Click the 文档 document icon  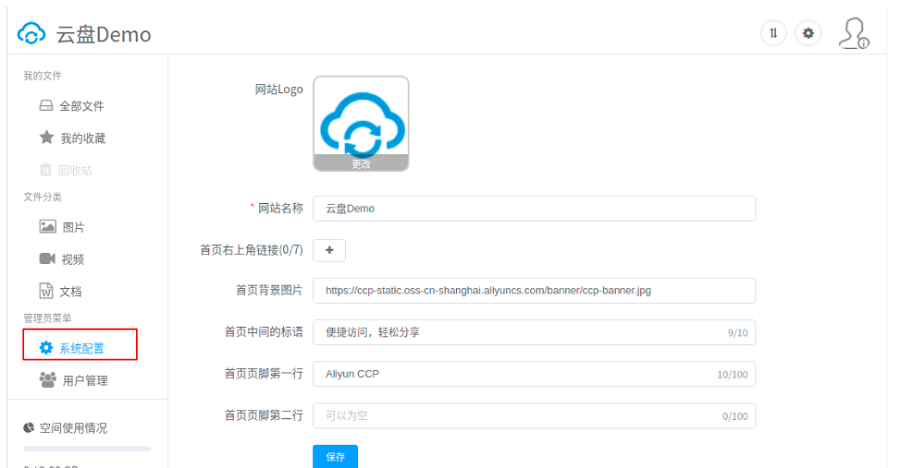coord(46,291)
